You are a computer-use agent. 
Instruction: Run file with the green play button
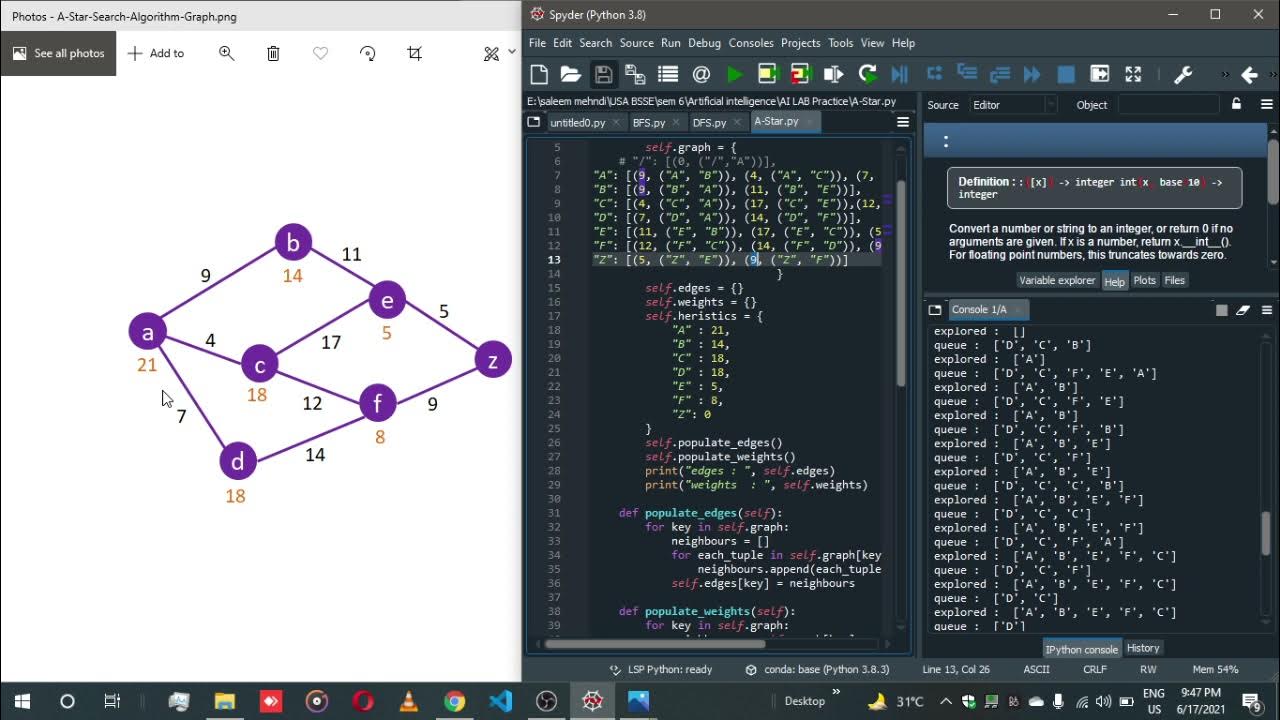tap(734, 74)
